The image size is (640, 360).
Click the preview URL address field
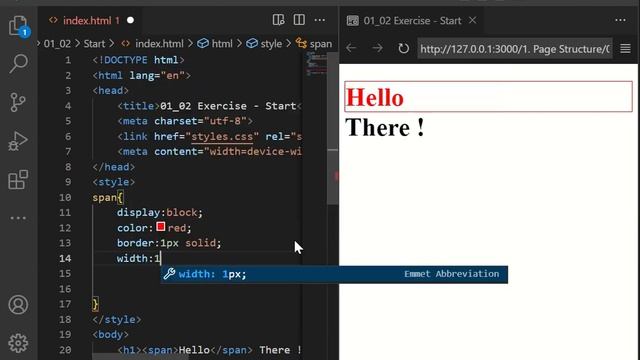tap(515, 49)
